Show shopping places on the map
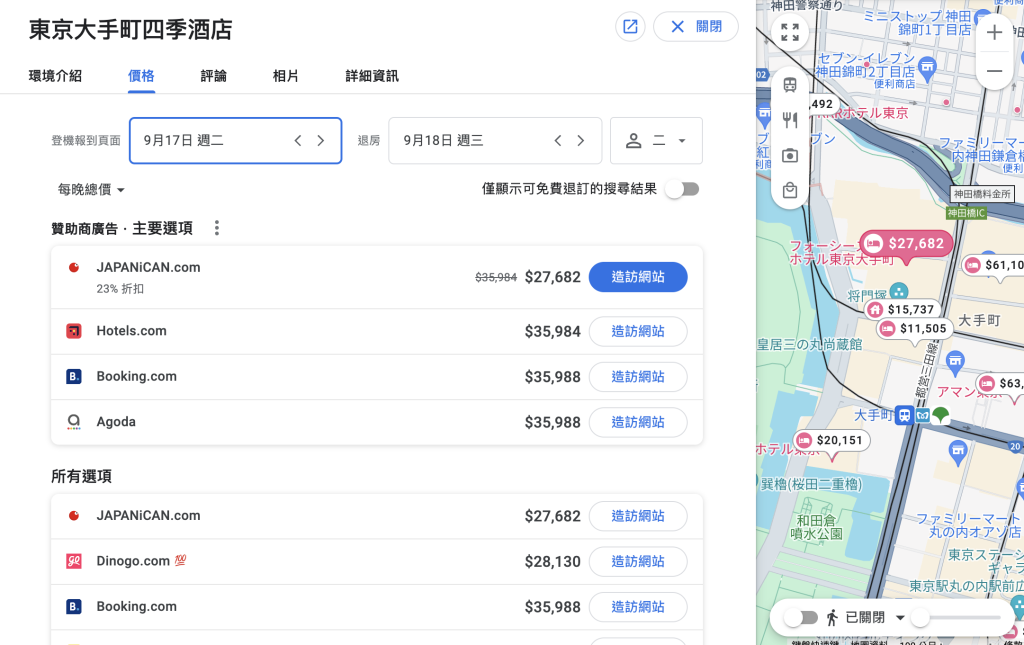The width and height of the screenshot is (1024, 645). coord(790,190)
